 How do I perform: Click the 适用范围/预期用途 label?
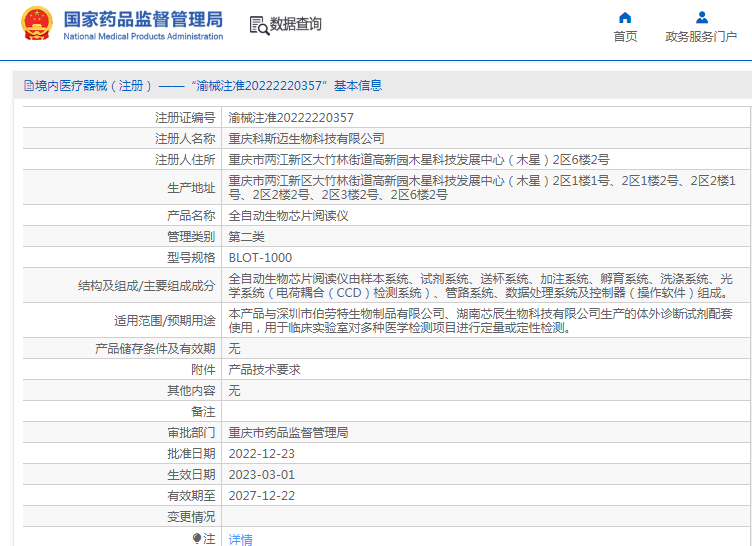(x=165, y=321)
